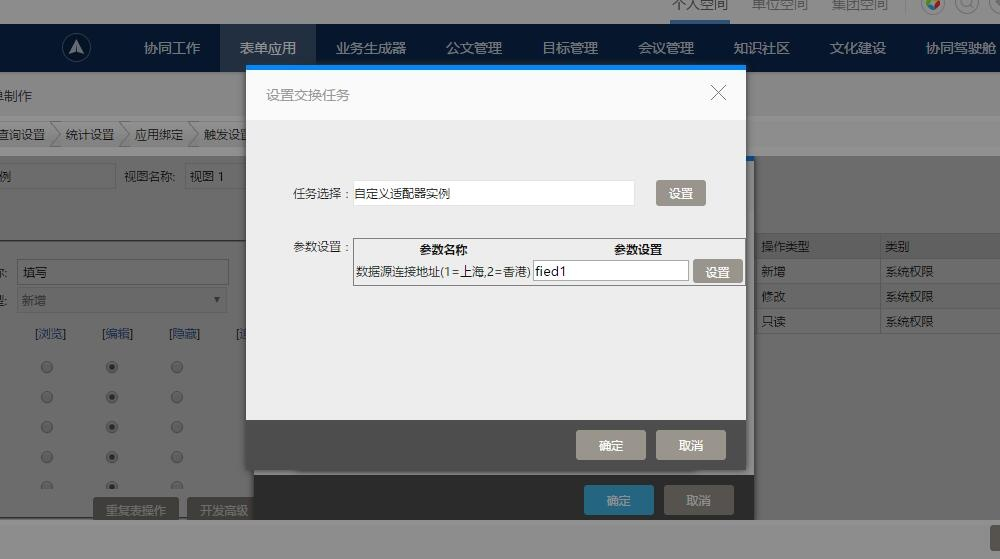1000x559 pixels.
Task: Click the 操作类型 column header
Action: point(785,247)
